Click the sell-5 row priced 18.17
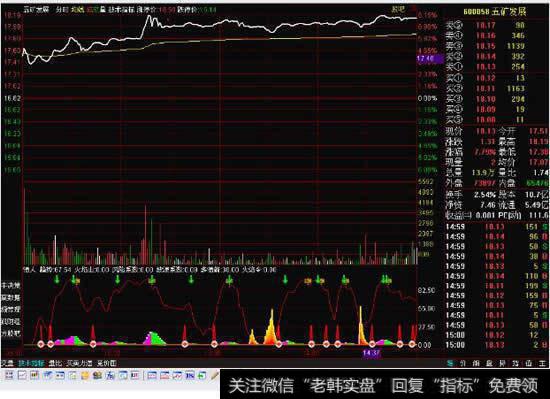Screen dimensions: 550x399 click(x=486, y=25)
